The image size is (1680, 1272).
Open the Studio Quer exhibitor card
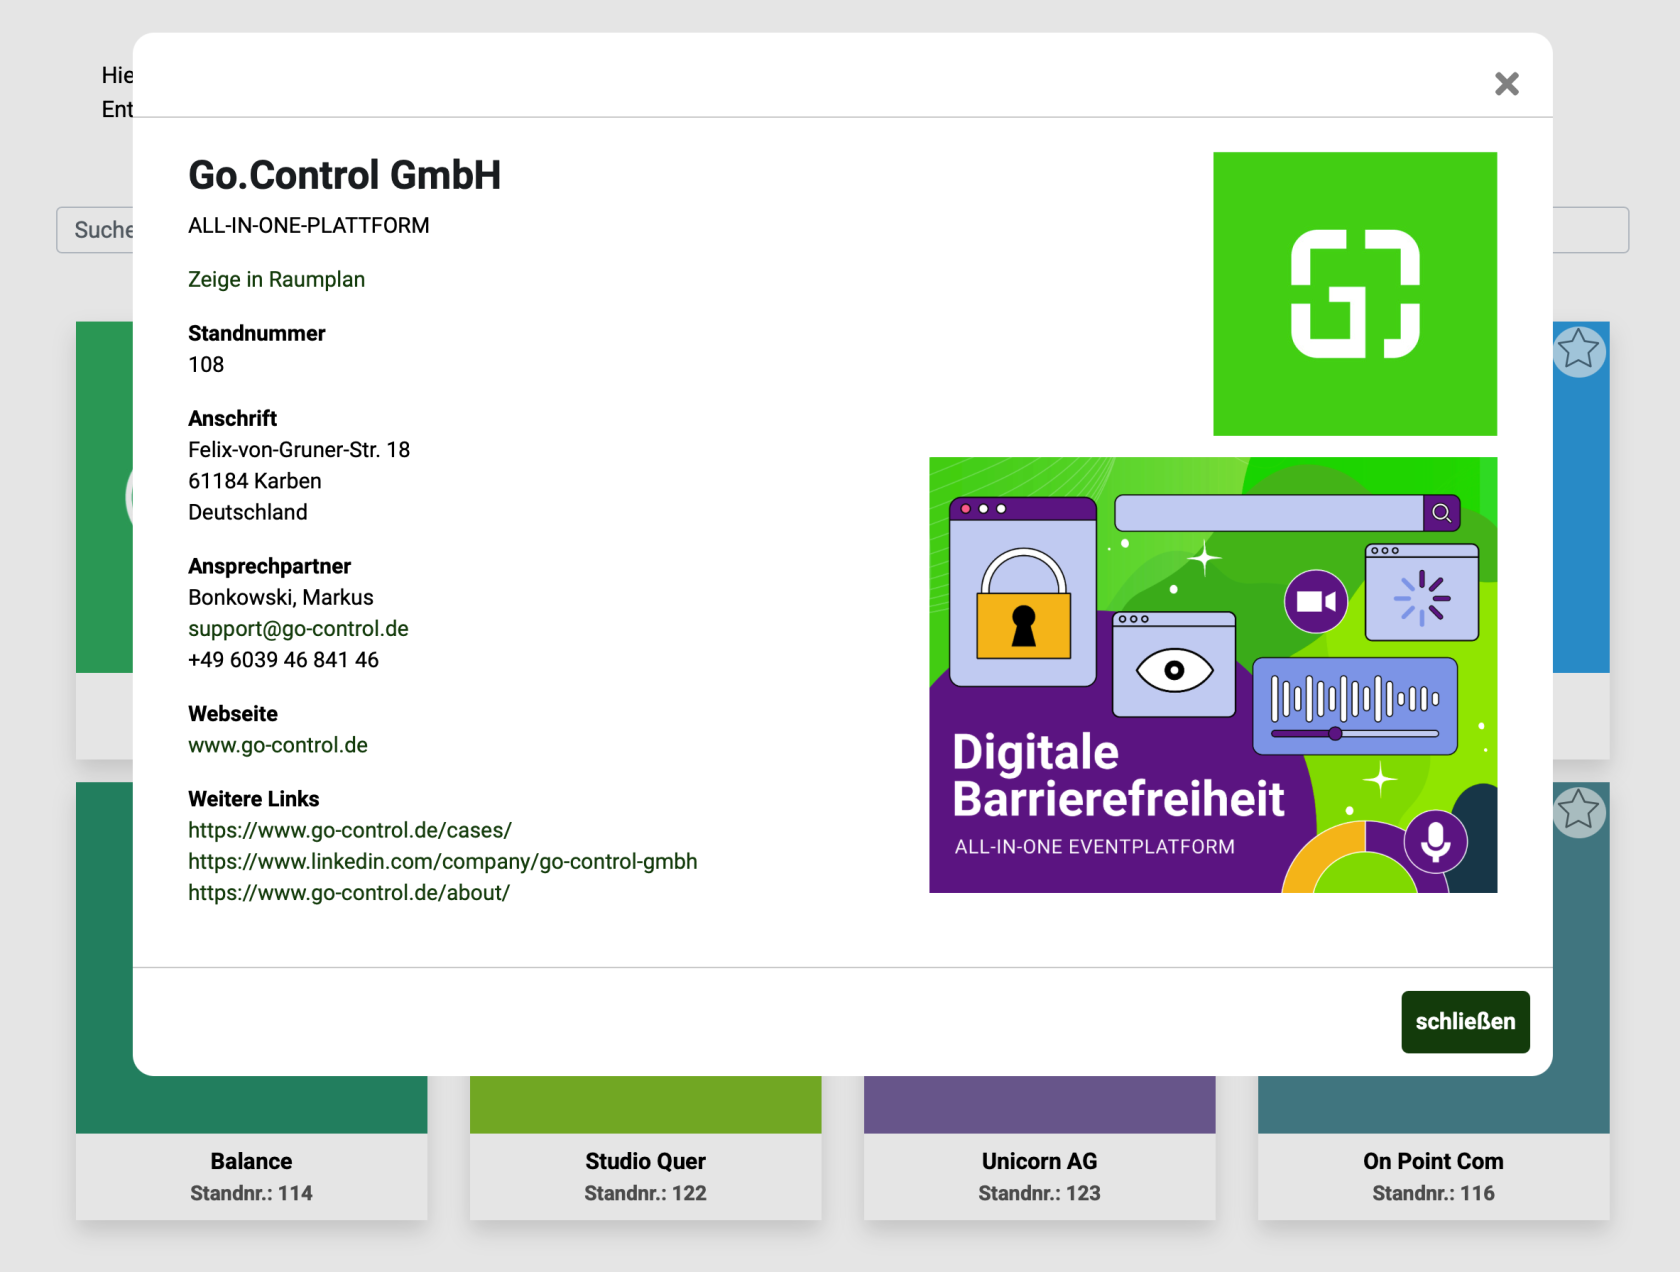click(645, 1147)
